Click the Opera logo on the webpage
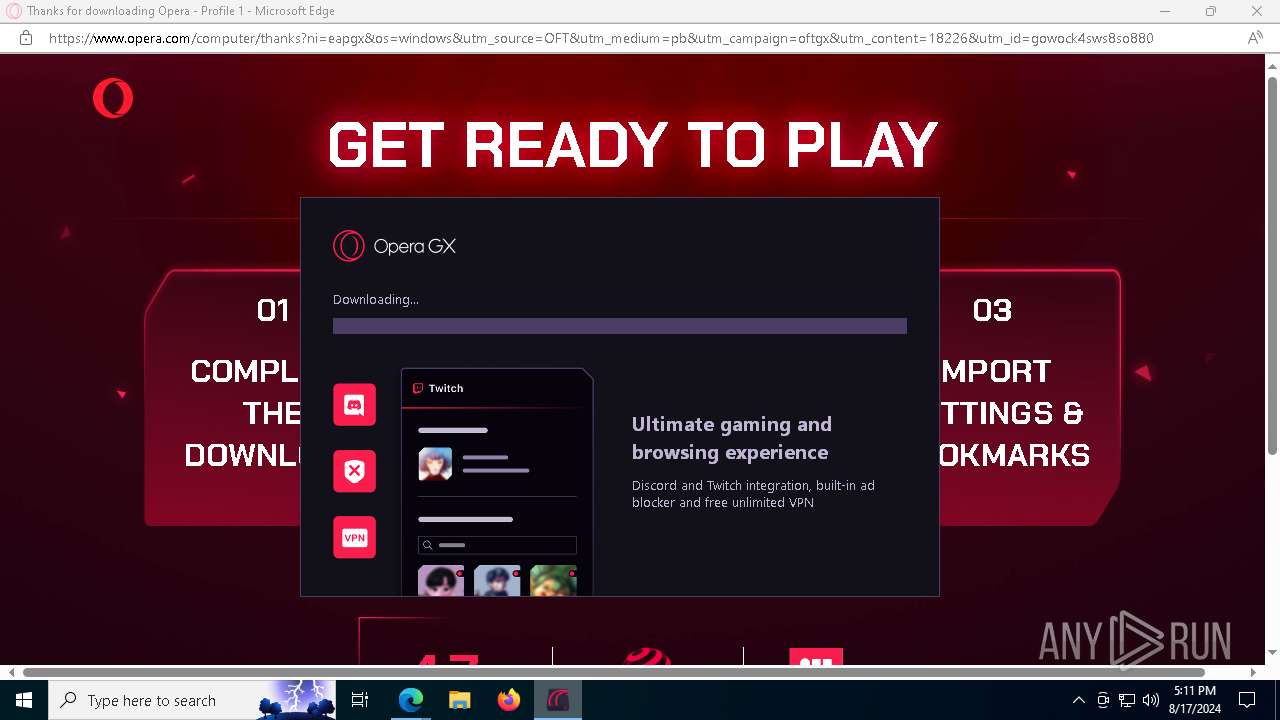This screenshot has height=720, width=1280. click(113, 99)
